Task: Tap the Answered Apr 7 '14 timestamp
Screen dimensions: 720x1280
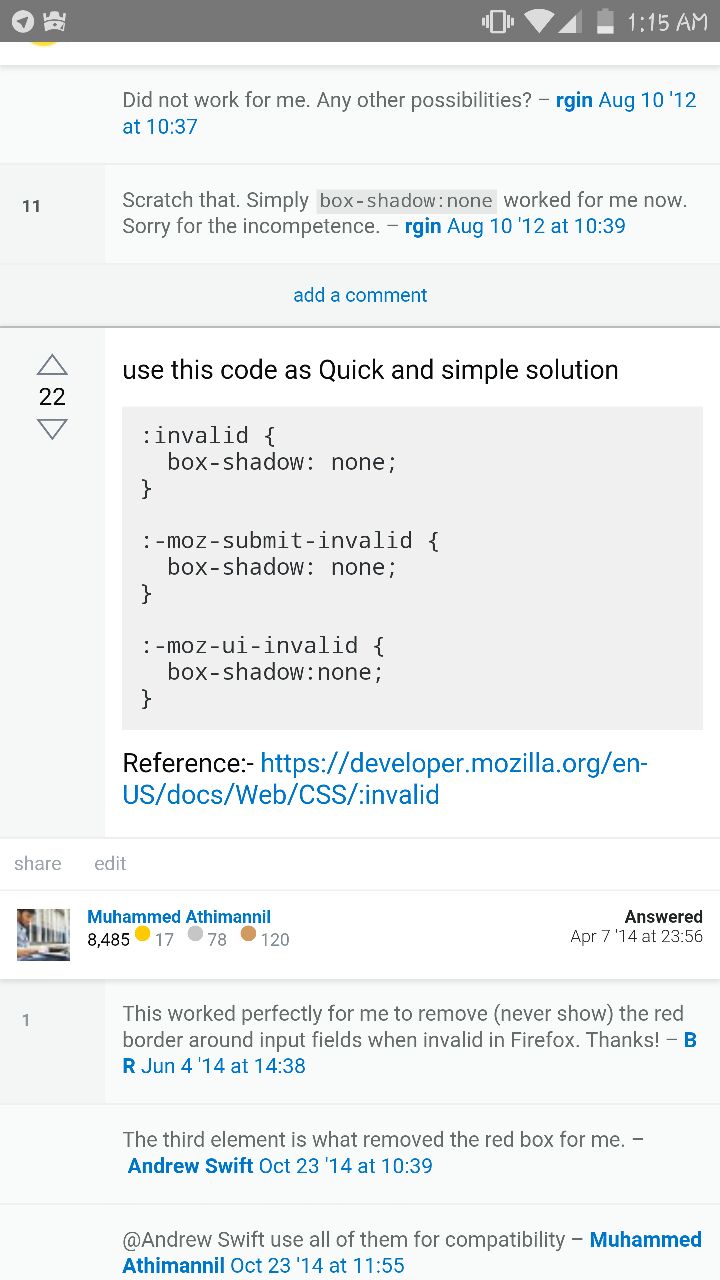Action: pos(636,936)
